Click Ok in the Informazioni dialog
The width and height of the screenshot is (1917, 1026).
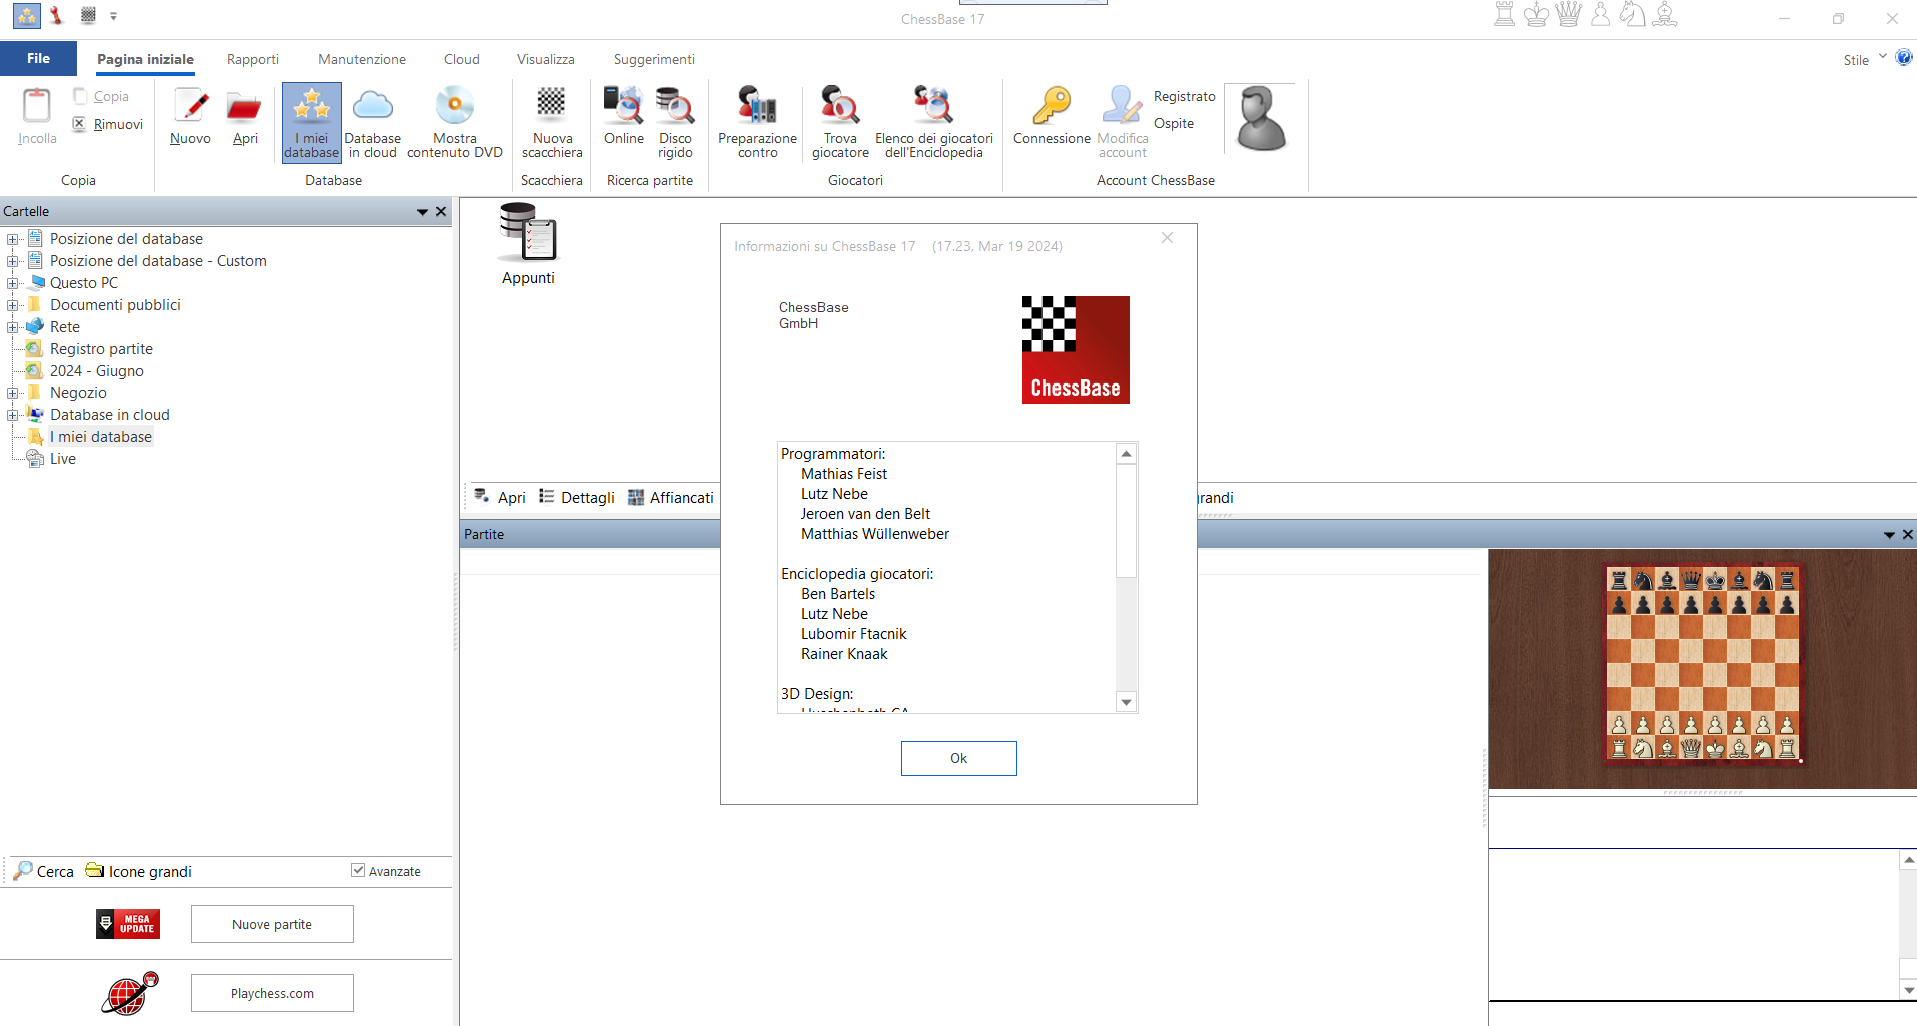(x=958, y=758)
